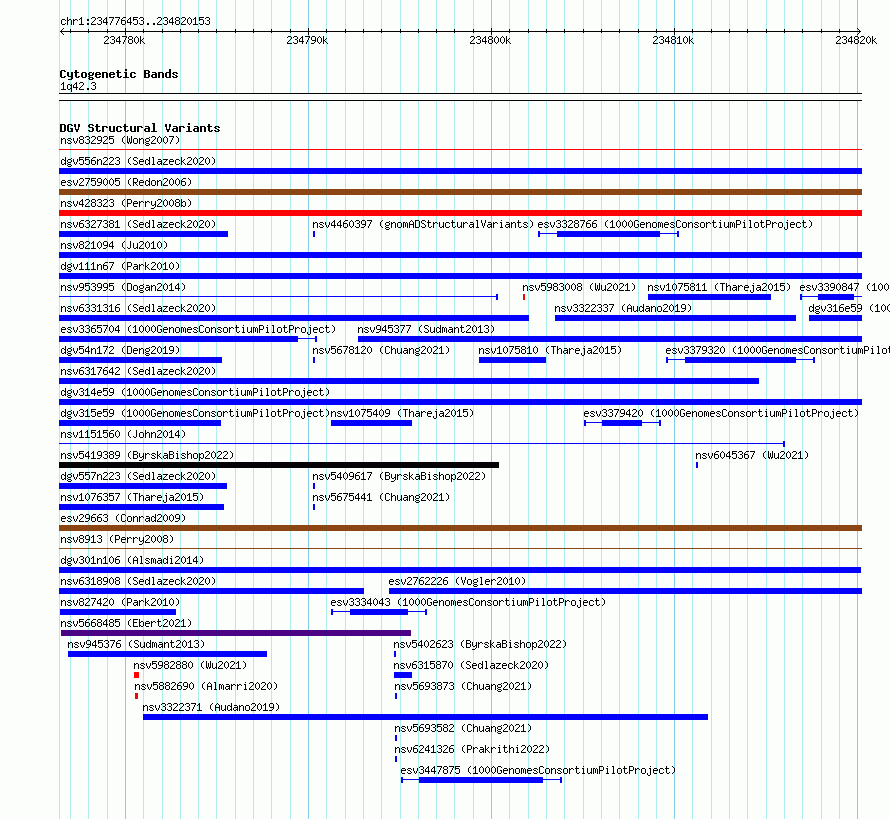The image size is (890, 819).
Task: Click nsv5402623 (ByrskaBishop2022) label
Action: [x=480, y=644]
